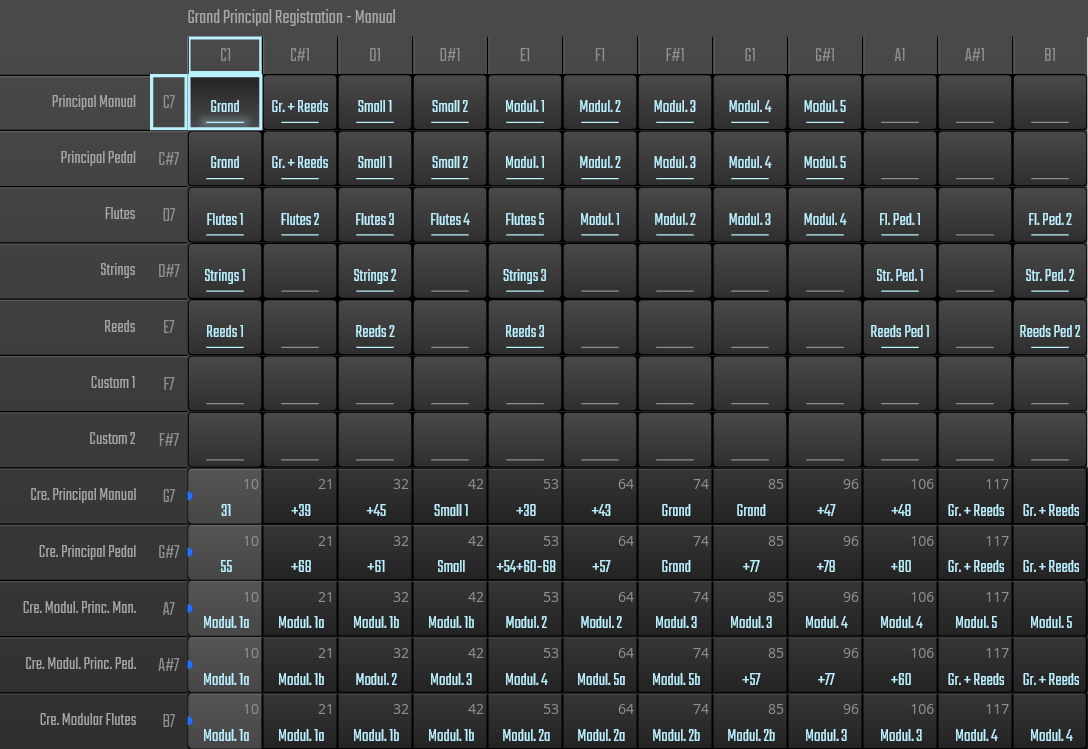The width and height of the screenshot is (1088, 749).
Task: Select Small 1 step in Cre. Principal Manual
Action: (450, 497)
